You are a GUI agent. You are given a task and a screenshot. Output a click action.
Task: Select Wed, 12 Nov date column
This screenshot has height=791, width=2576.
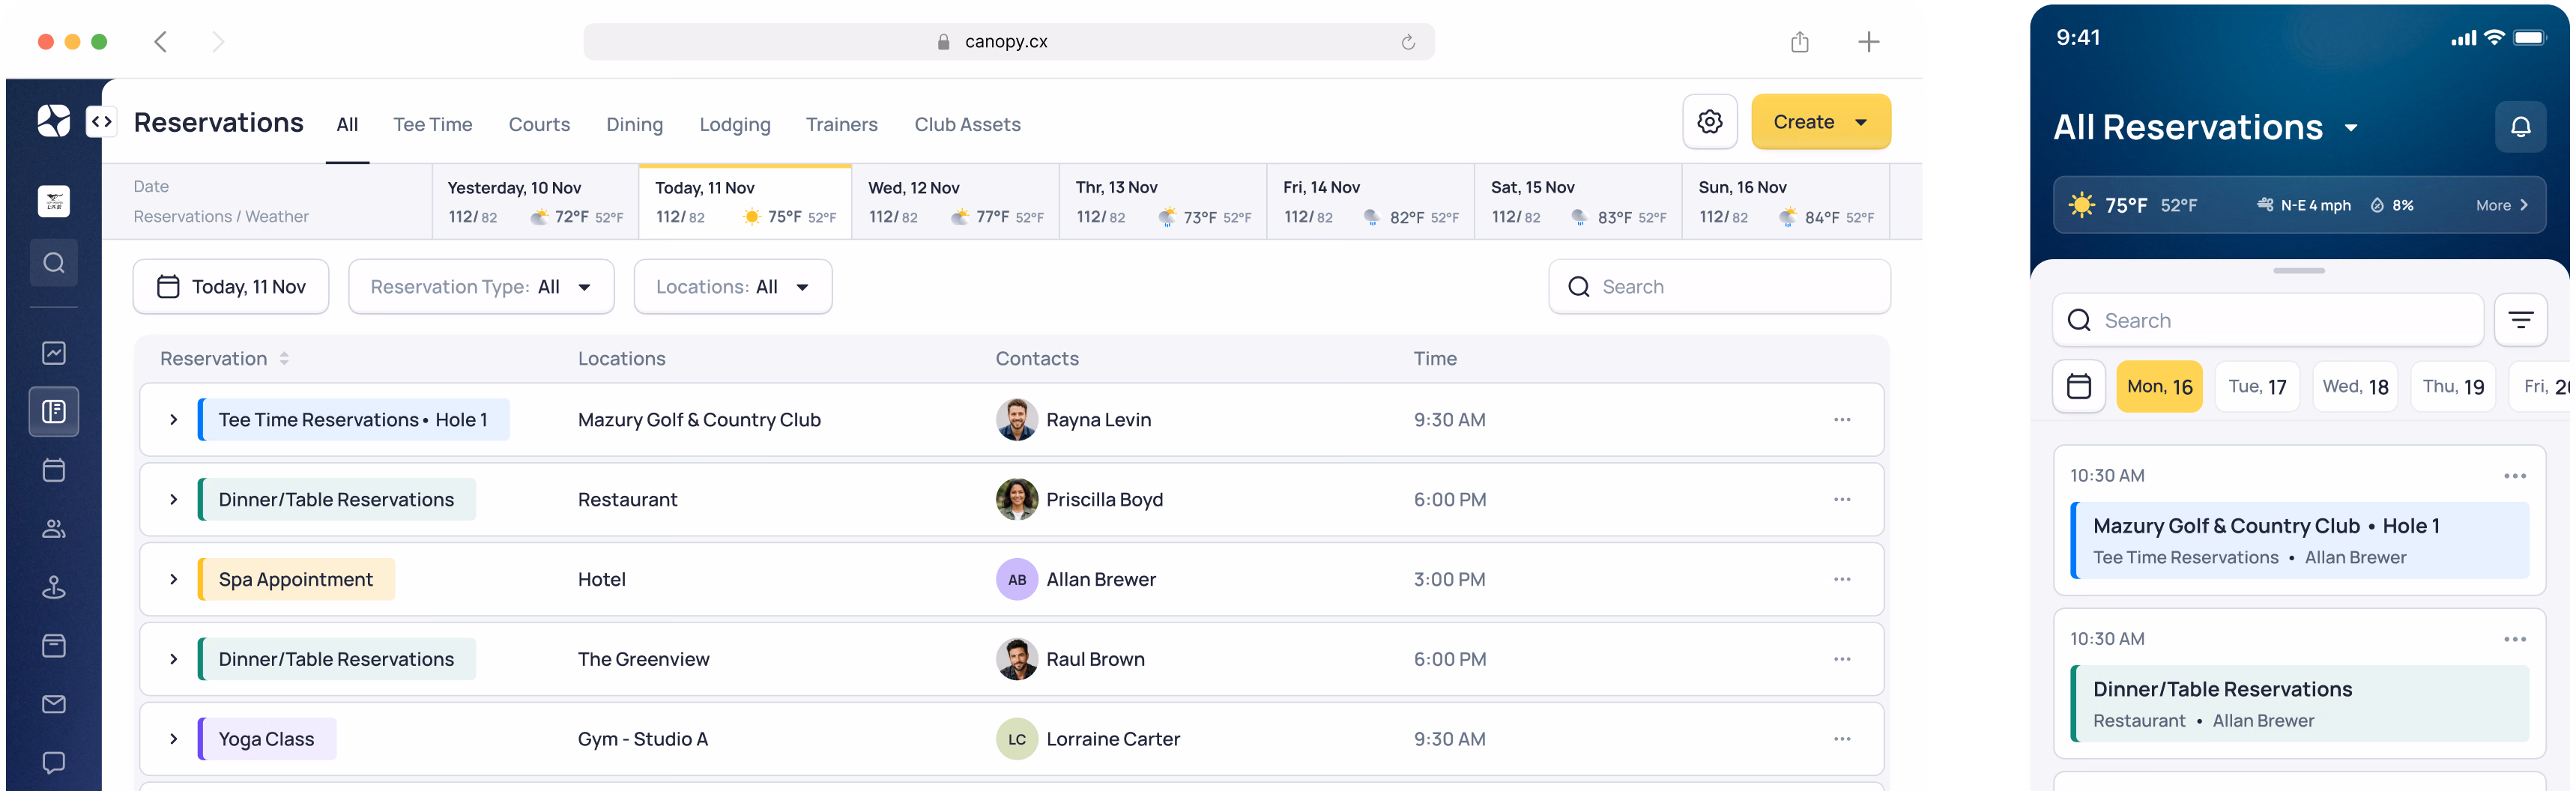pyautogui.click(x=955, y=202)
